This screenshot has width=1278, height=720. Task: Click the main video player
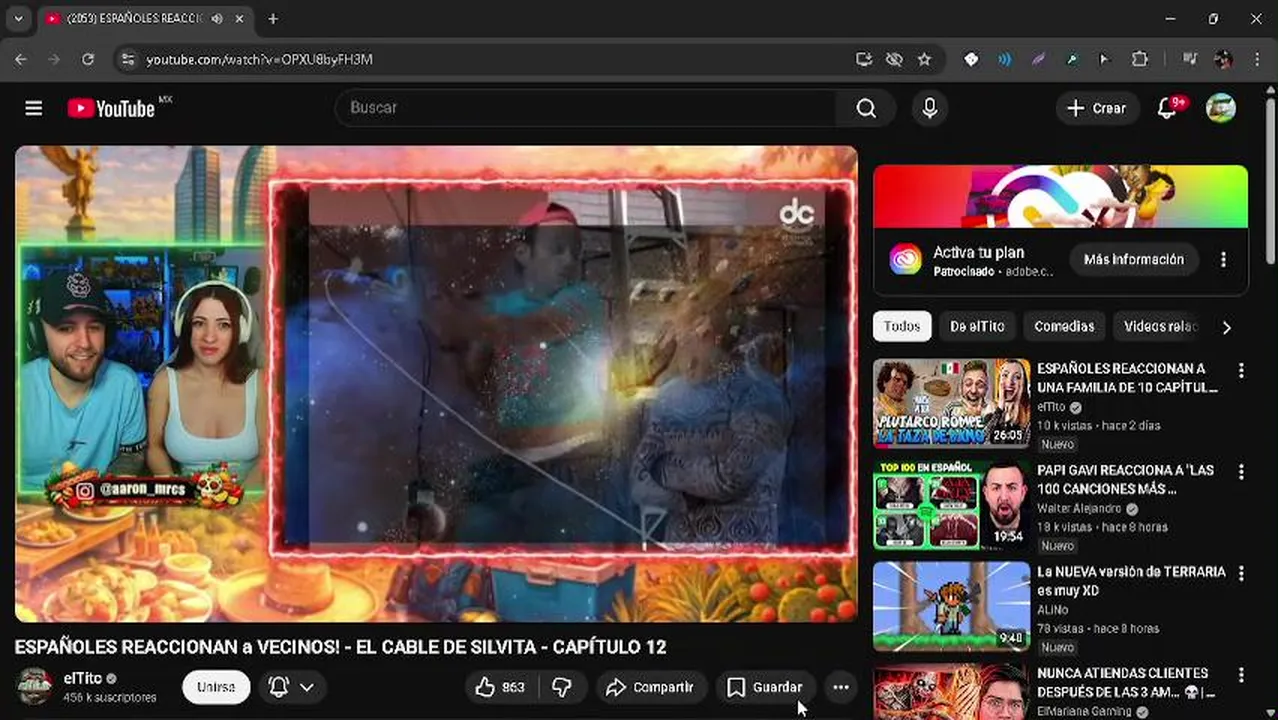(x=436, y=384)
